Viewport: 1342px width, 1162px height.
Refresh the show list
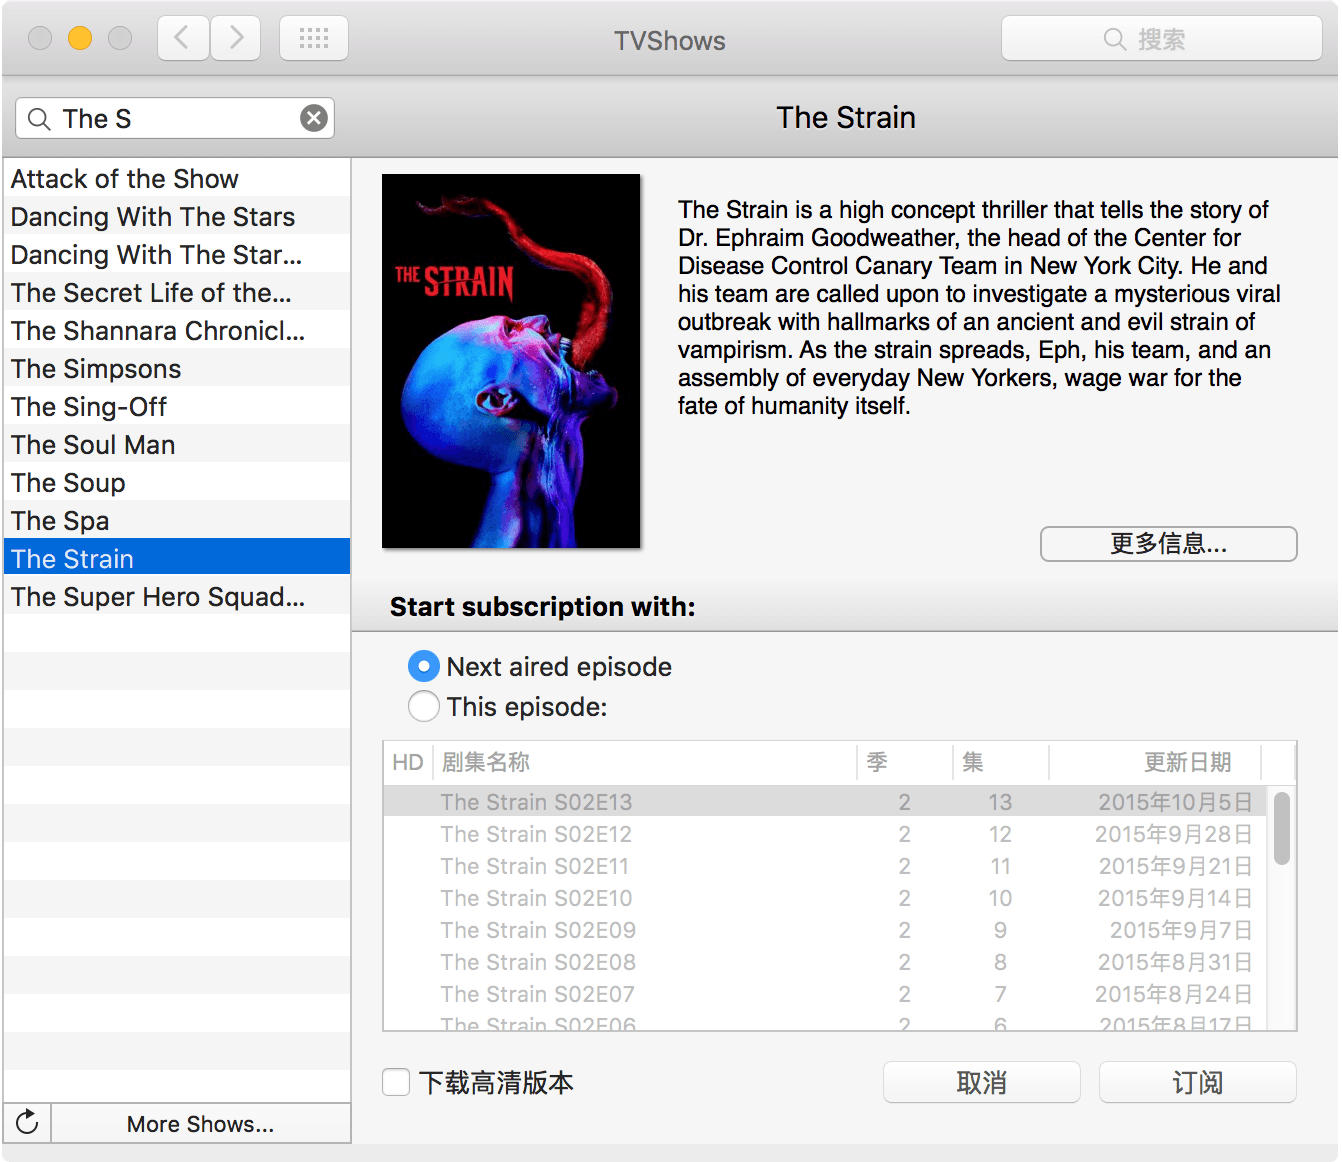(27, 1122)
